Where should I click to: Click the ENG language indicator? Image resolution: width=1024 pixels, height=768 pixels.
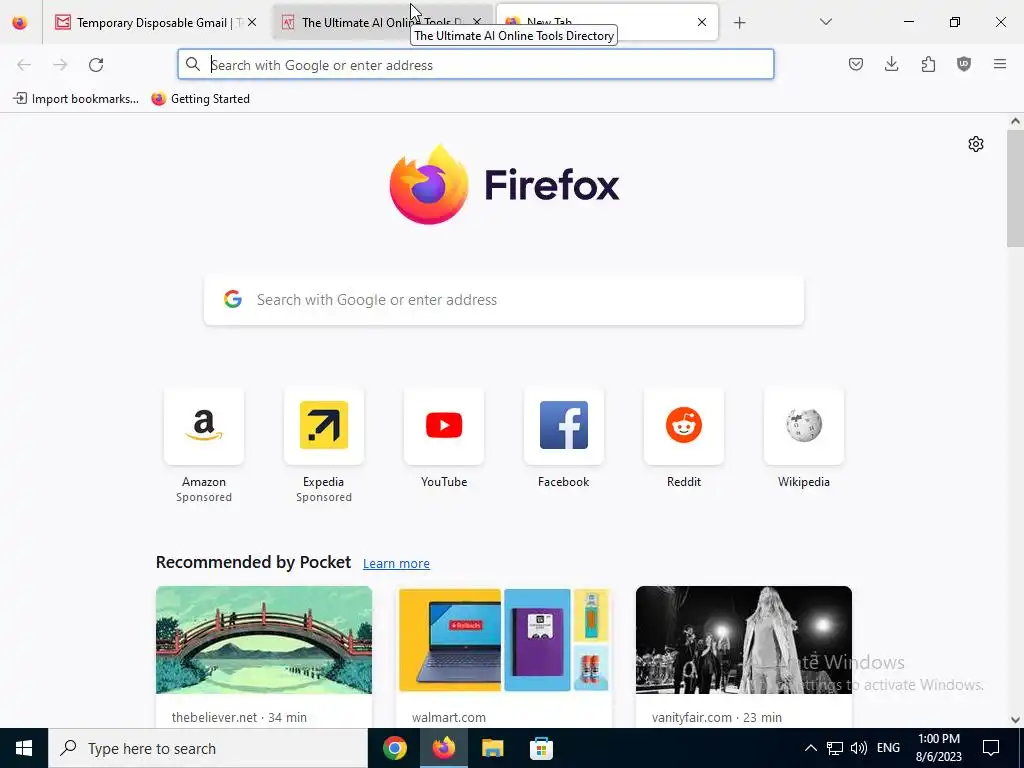[x=888, y=748]
